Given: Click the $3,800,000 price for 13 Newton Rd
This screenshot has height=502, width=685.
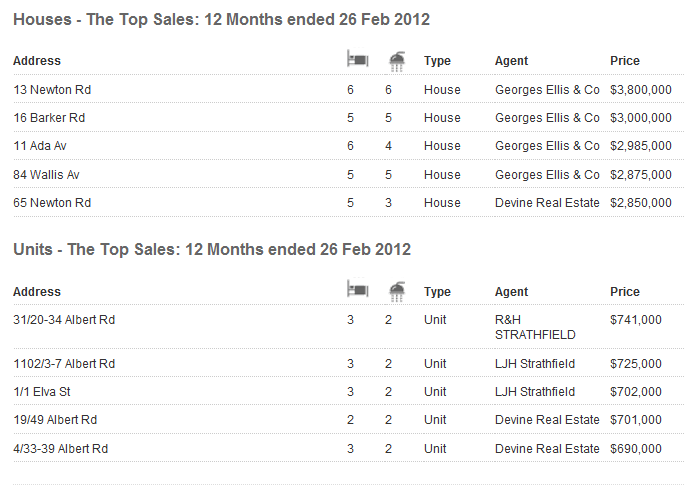Looking at the screenshot, I should click(641, 90).
